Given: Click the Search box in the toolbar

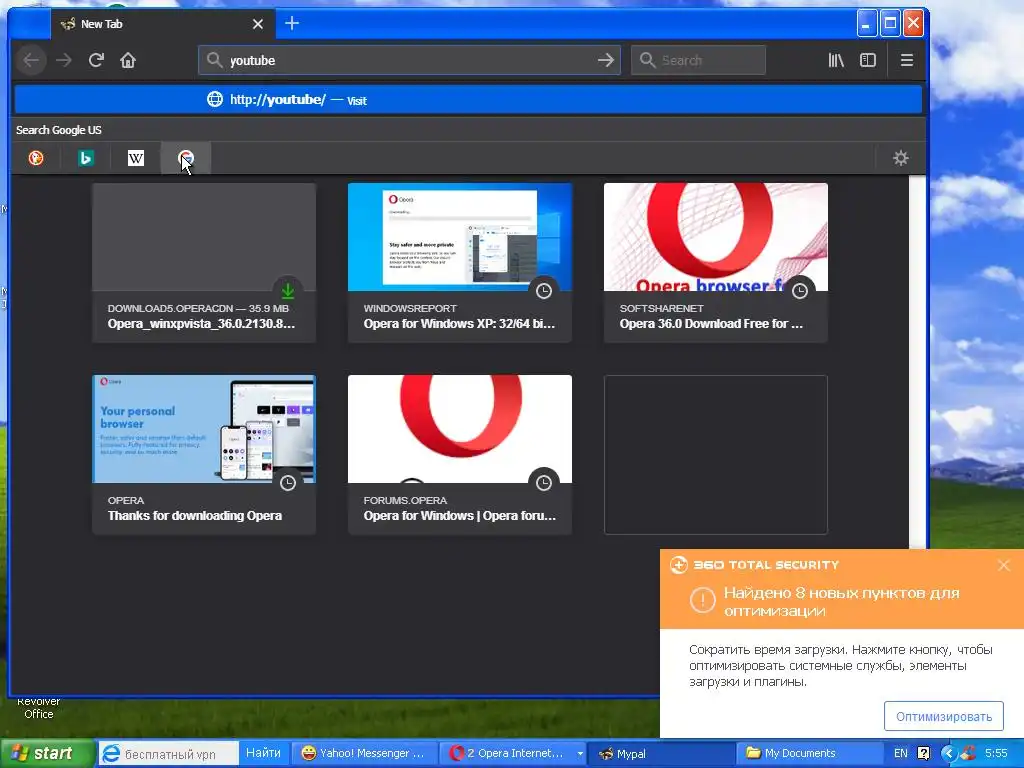Looking at the screenshot, I should [698, 60].
